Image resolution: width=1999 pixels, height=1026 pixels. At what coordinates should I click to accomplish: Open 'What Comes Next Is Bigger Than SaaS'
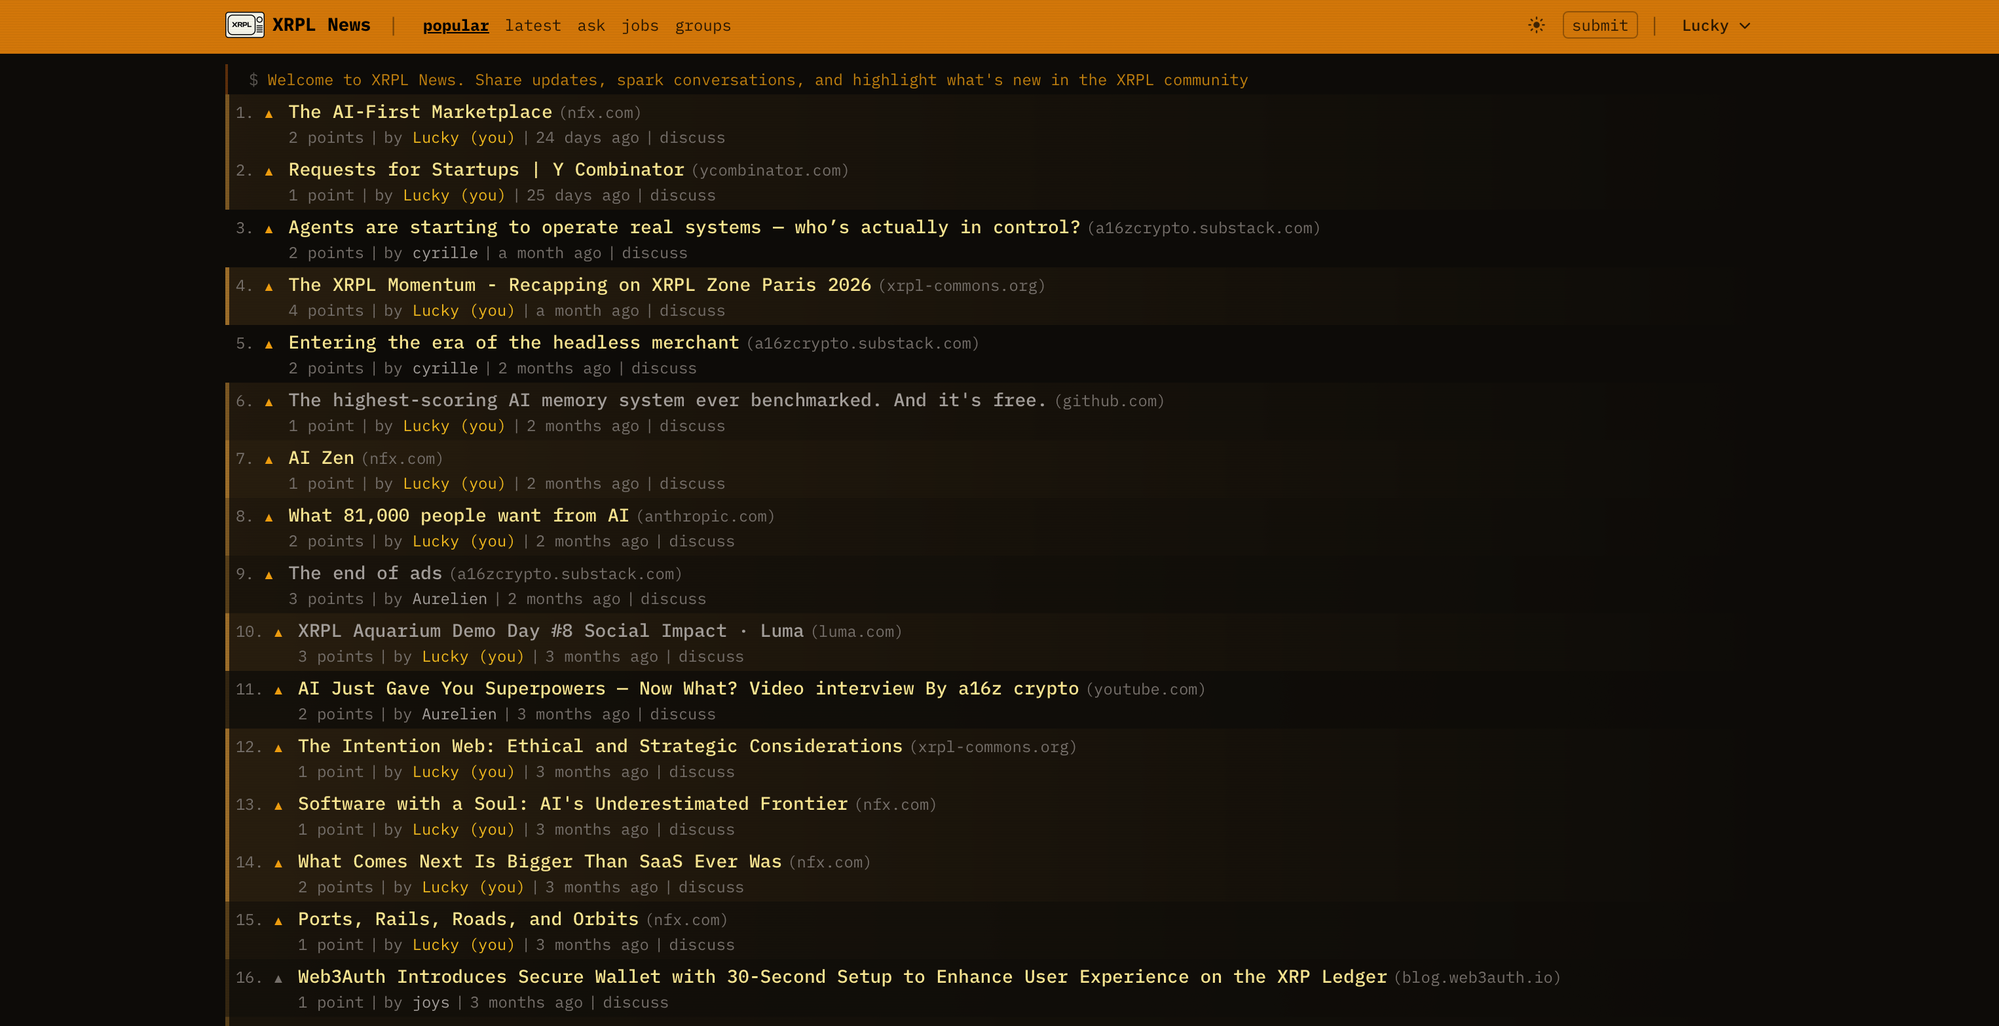tap(540, 861)
